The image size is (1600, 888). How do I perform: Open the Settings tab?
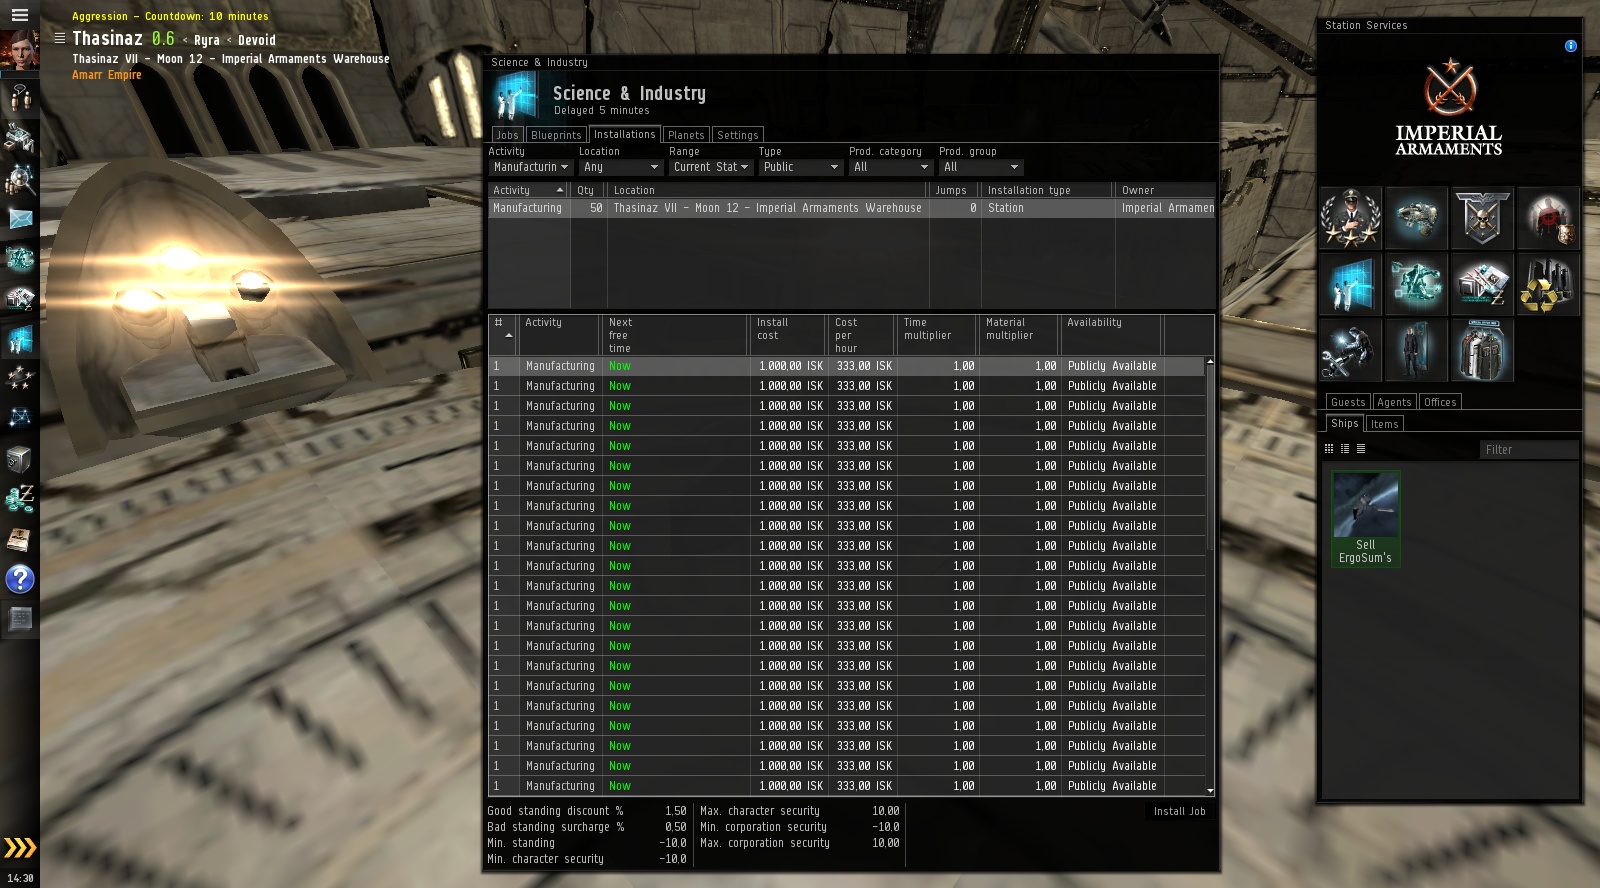738,135
